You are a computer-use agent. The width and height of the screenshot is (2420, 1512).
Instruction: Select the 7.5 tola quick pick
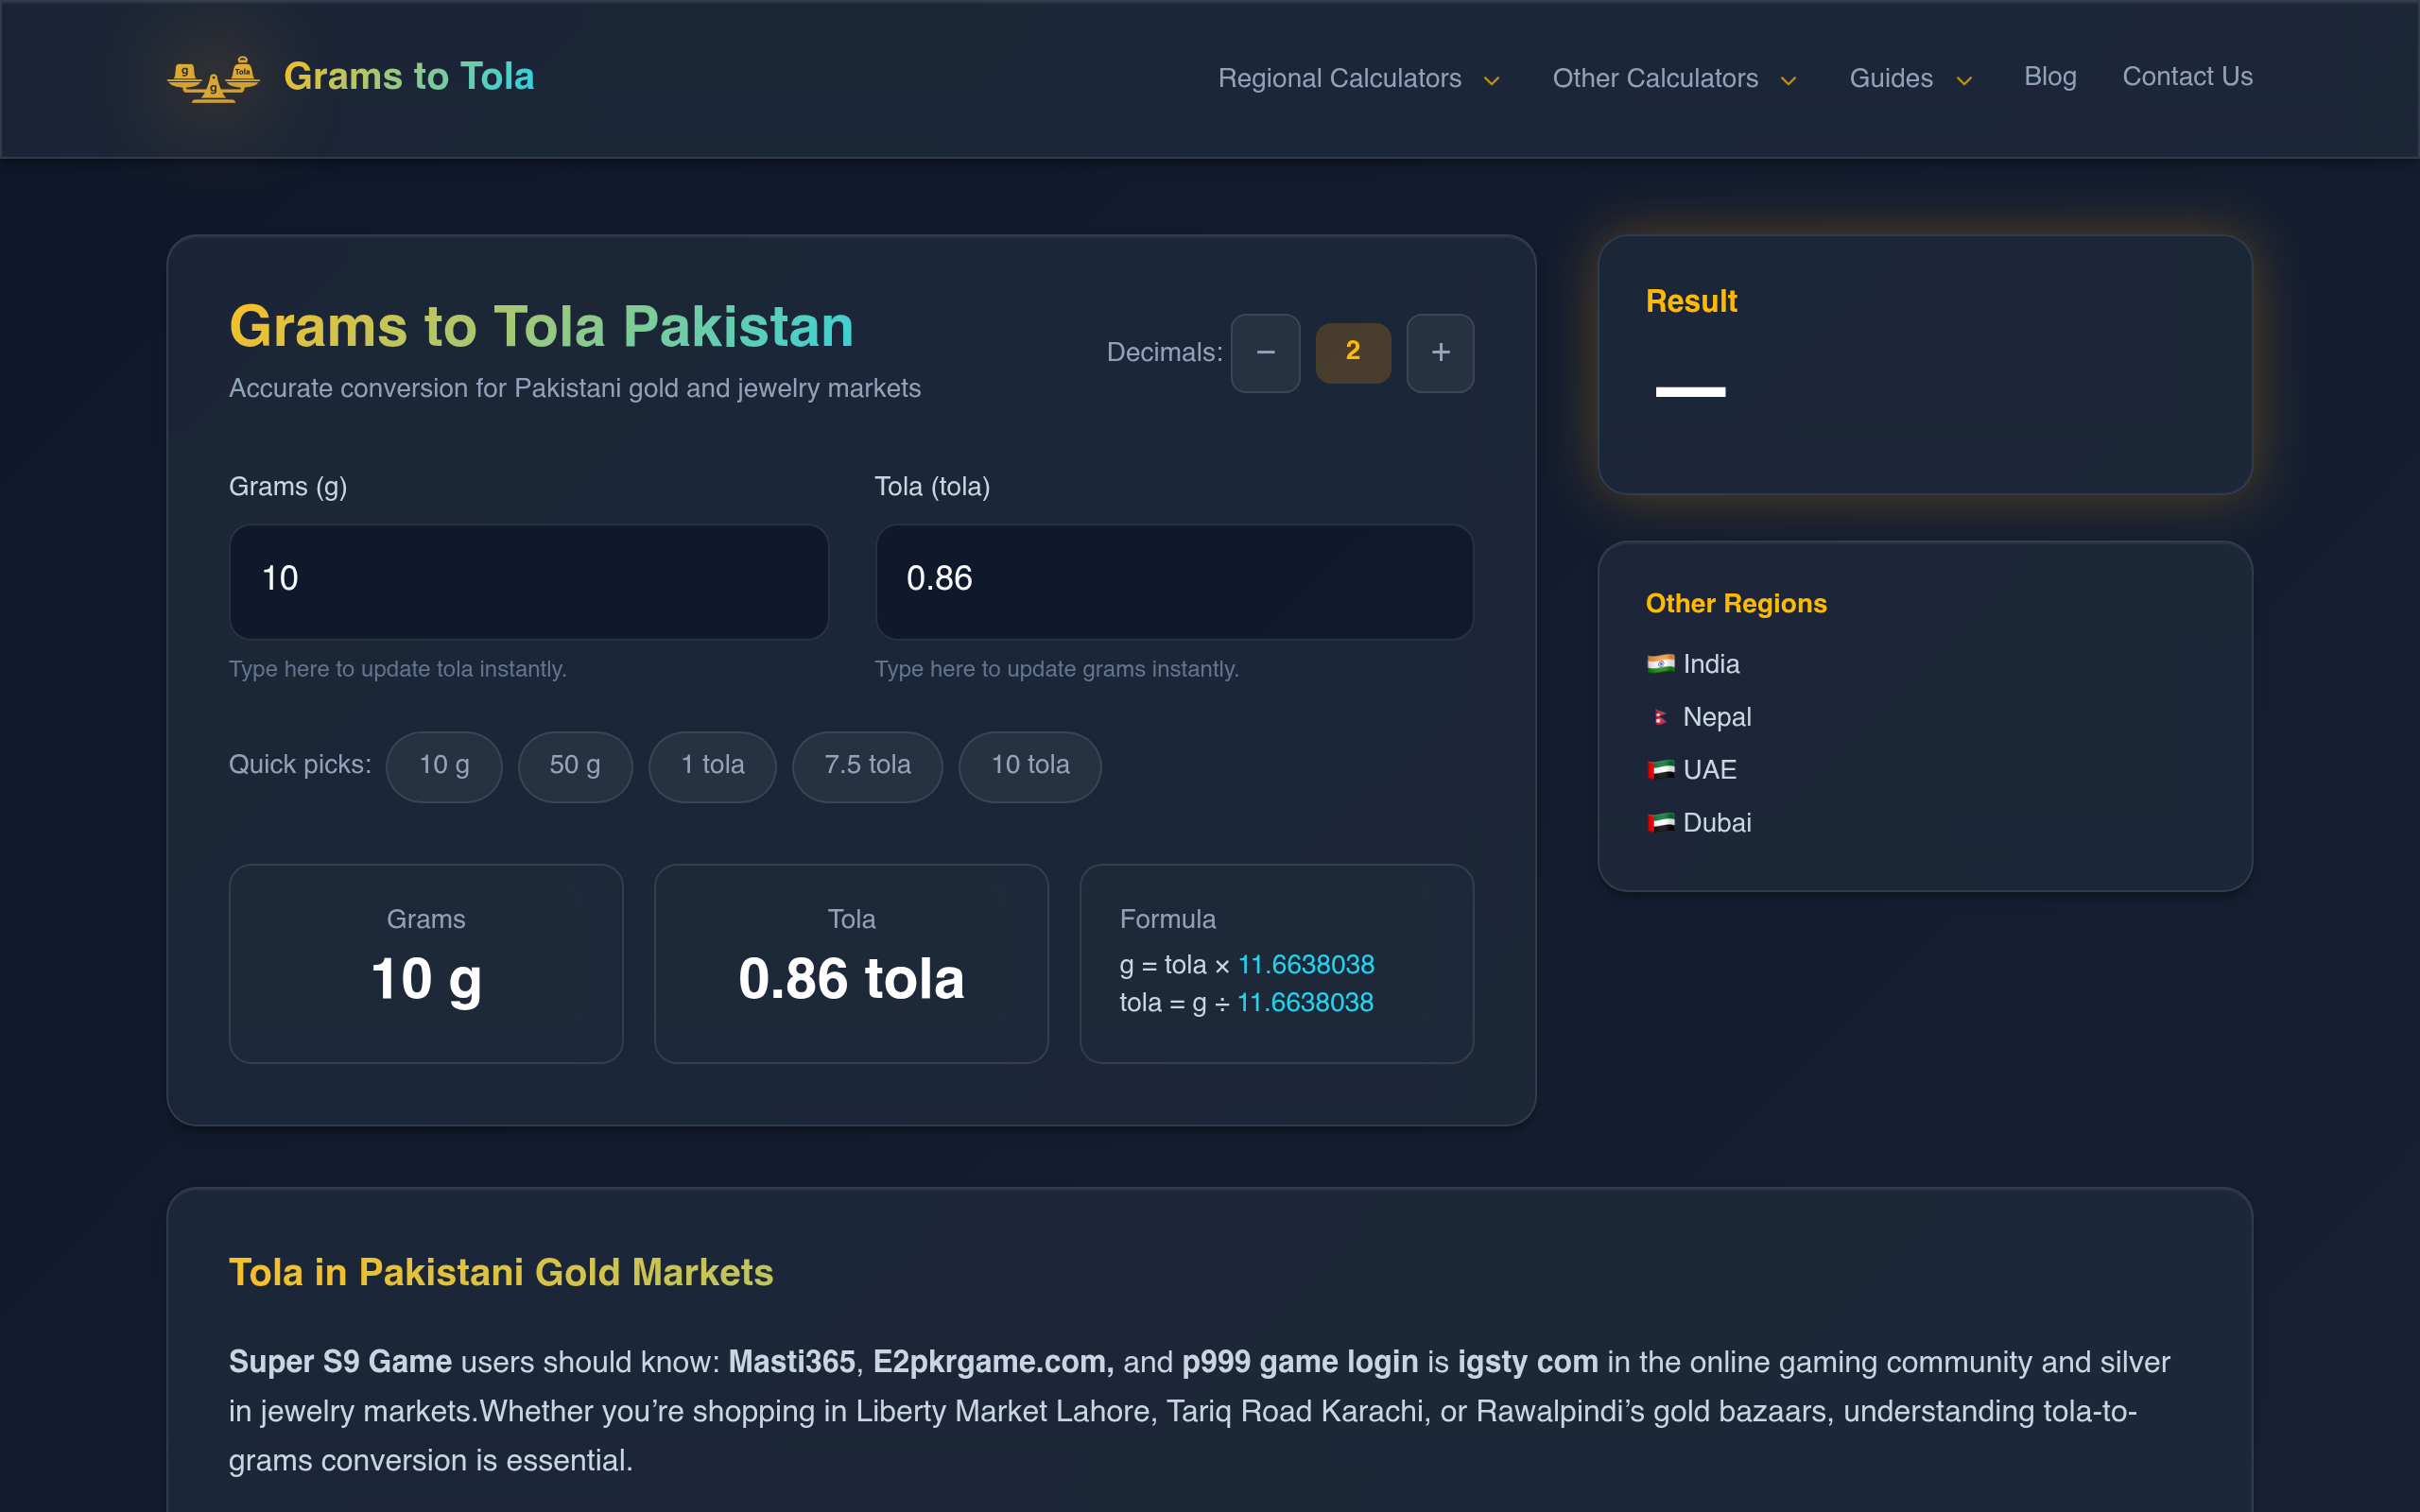[x=867, y=766]
